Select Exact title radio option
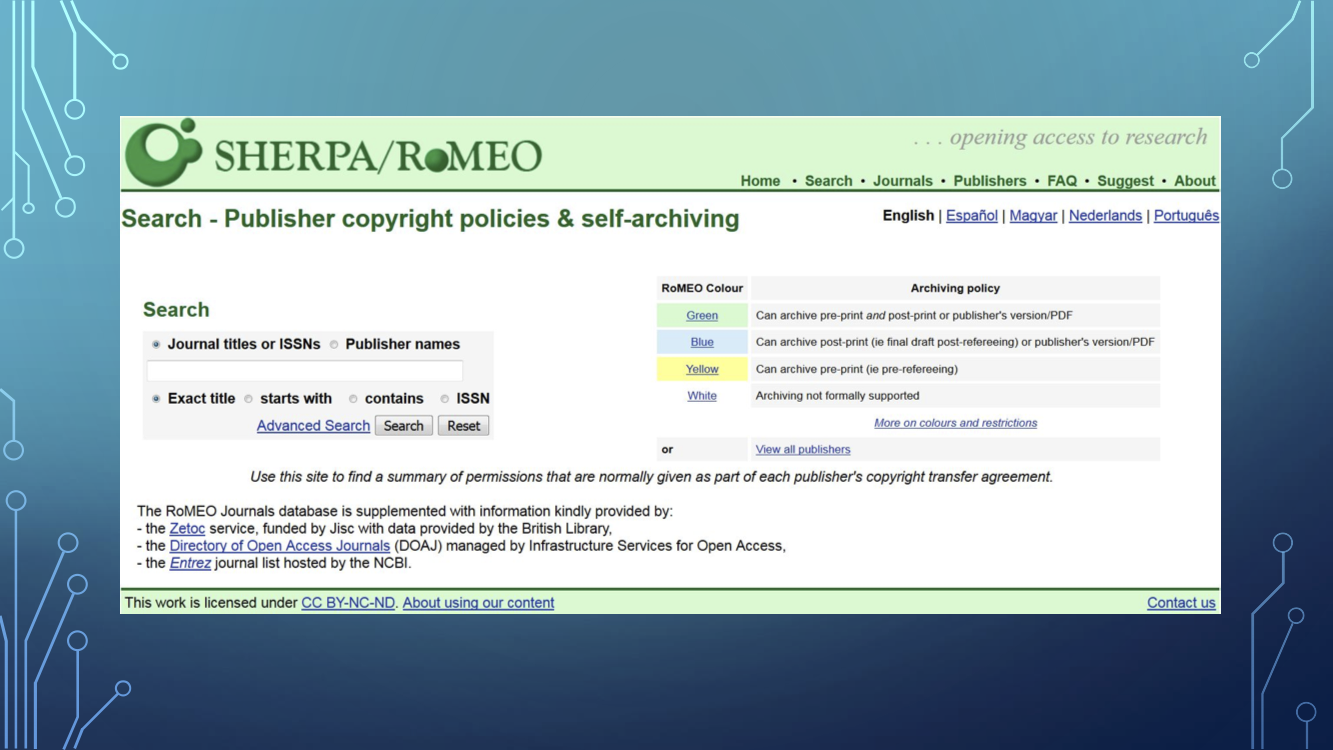 pos(156,399)
